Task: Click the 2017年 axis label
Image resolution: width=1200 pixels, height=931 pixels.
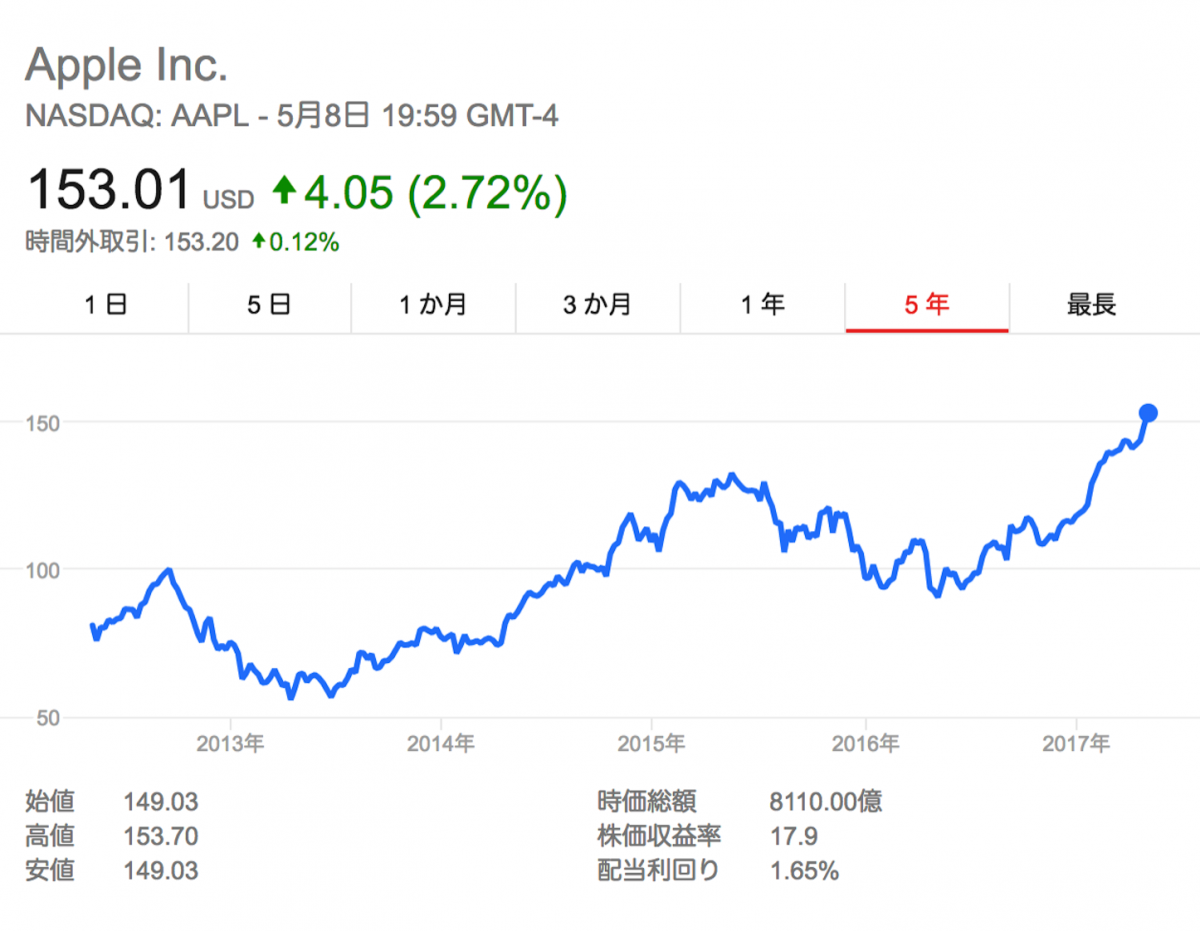Action: [1076, 743]
